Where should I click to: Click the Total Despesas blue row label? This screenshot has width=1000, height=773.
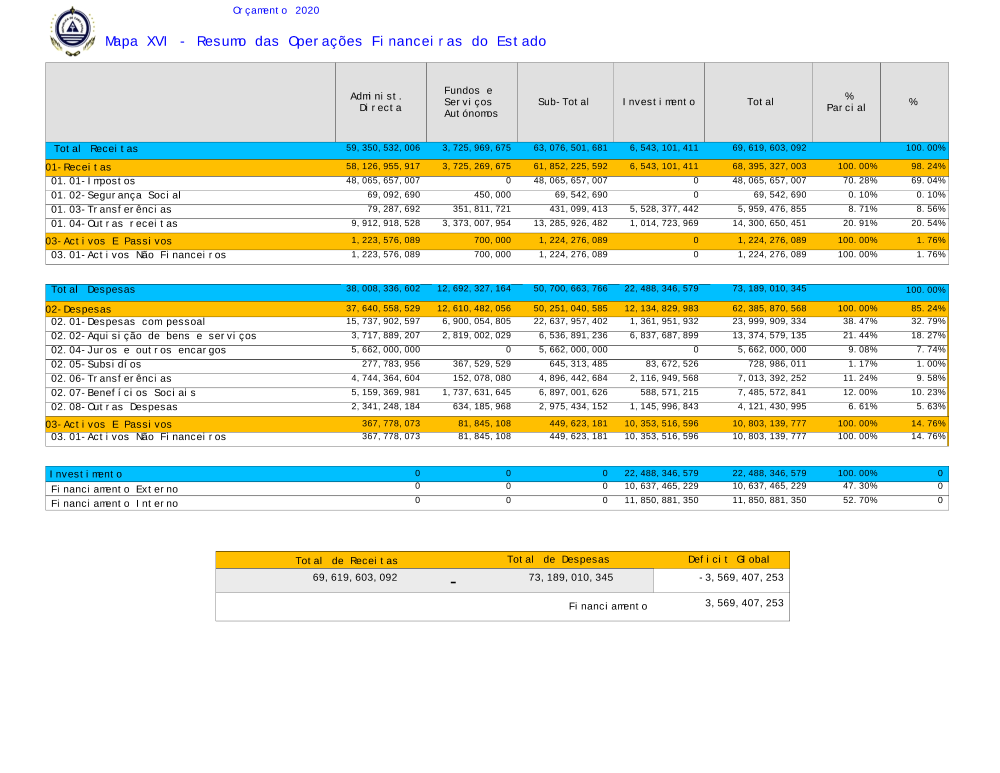click(93, 290)
